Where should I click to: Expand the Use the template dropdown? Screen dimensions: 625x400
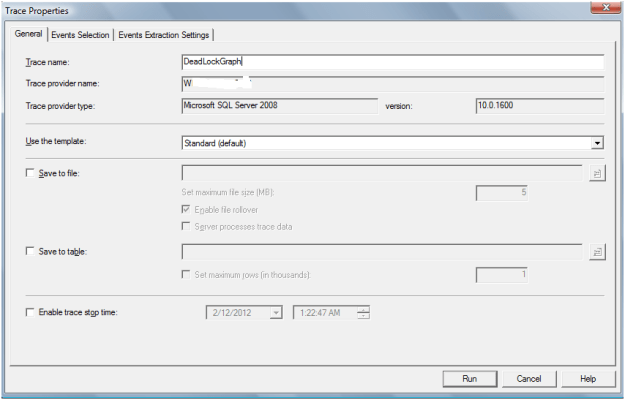pos(597,143)
